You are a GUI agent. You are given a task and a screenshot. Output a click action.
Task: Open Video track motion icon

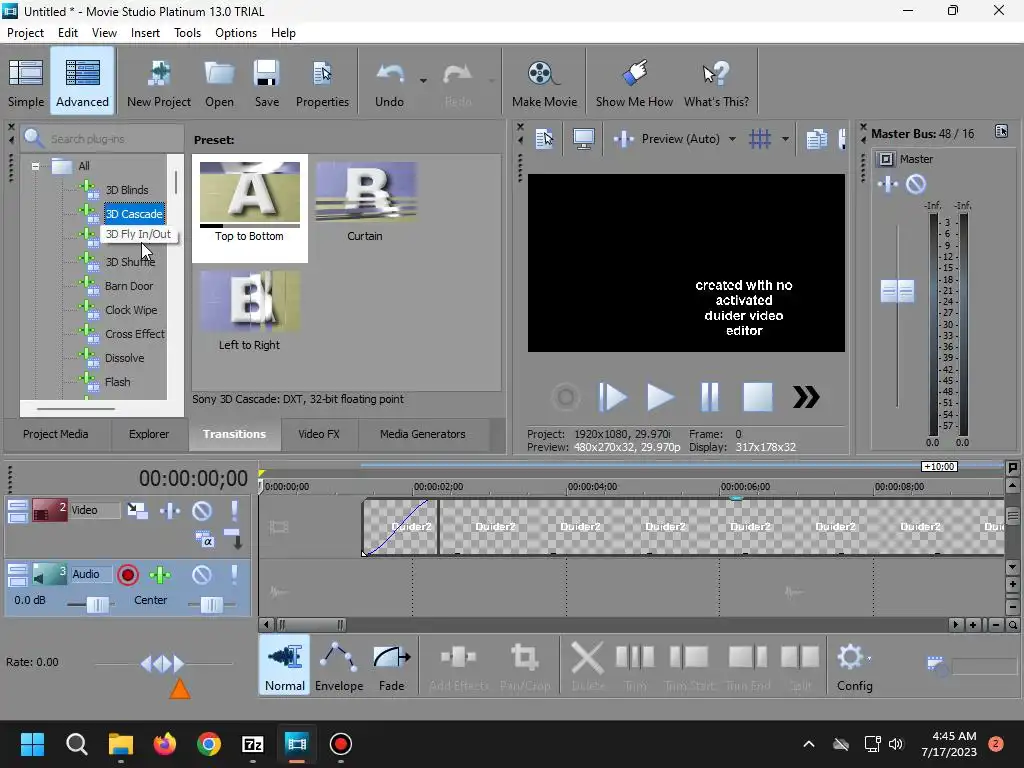137,510
